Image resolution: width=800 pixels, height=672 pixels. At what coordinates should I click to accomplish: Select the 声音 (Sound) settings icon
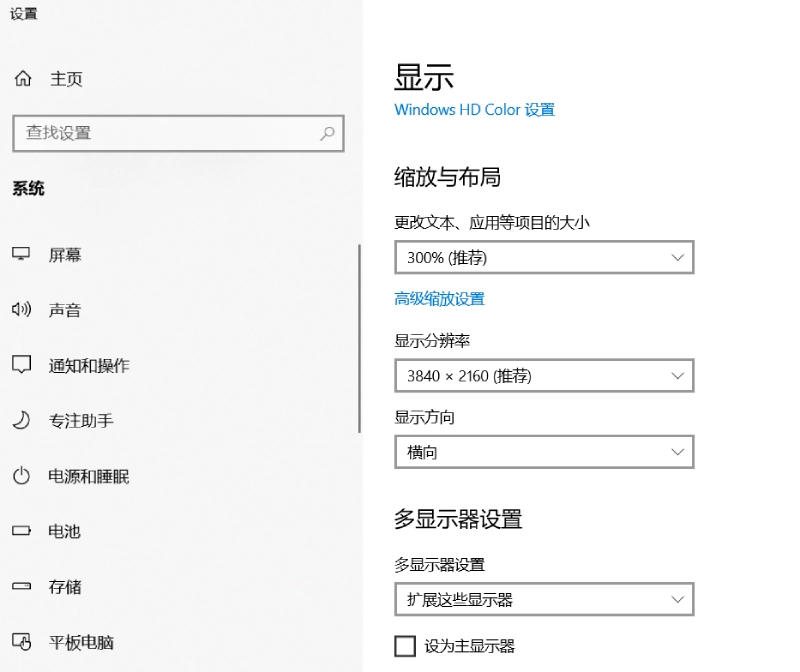[x=22, y=310]
